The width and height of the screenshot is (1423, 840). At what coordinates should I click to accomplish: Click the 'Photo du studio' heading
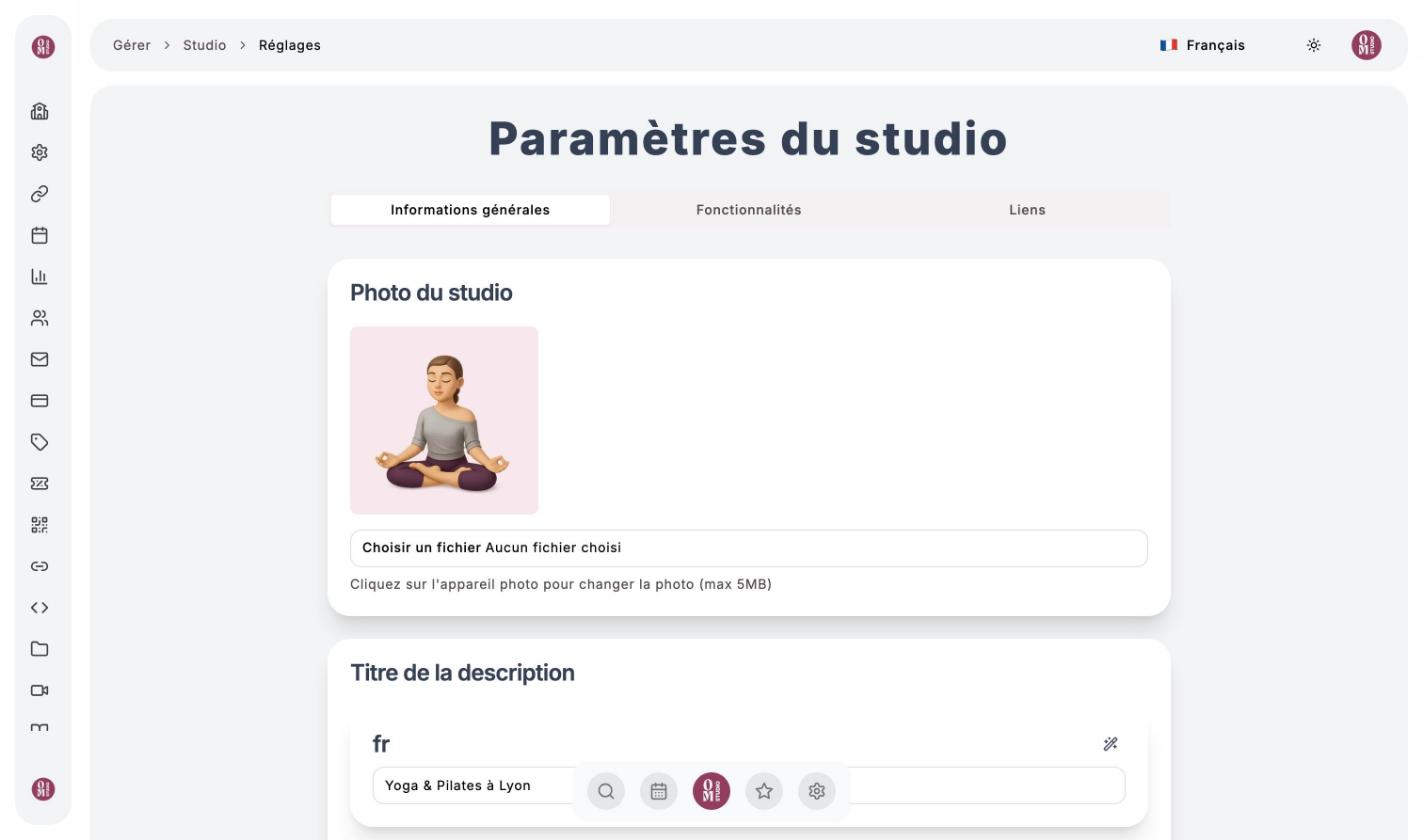(x=431, y=293)
